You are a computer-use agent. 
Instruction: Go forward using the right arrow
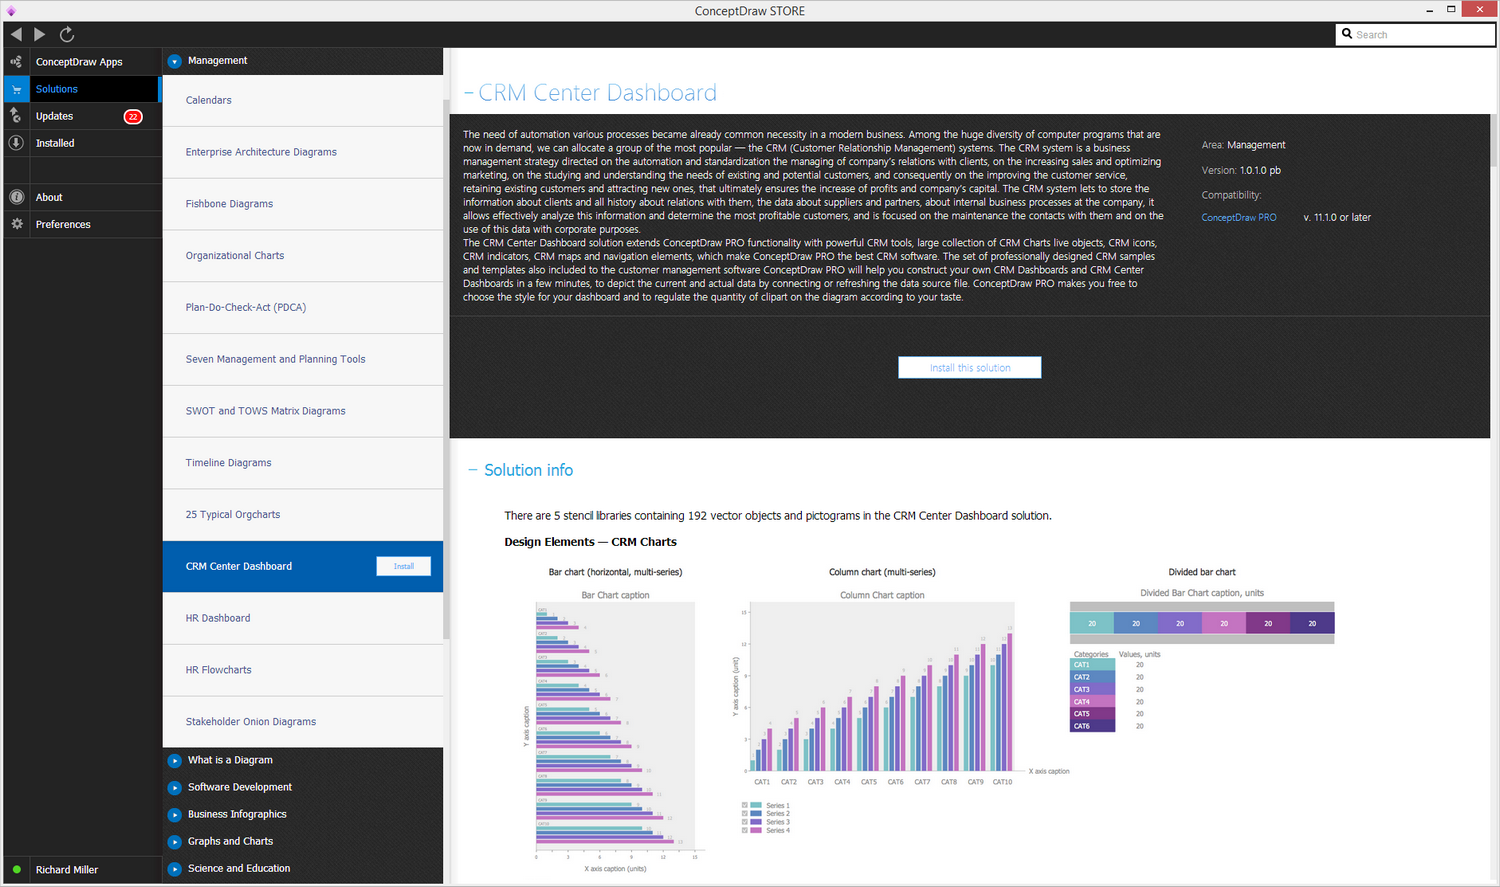pyautogui.click(x=40, y=34)
